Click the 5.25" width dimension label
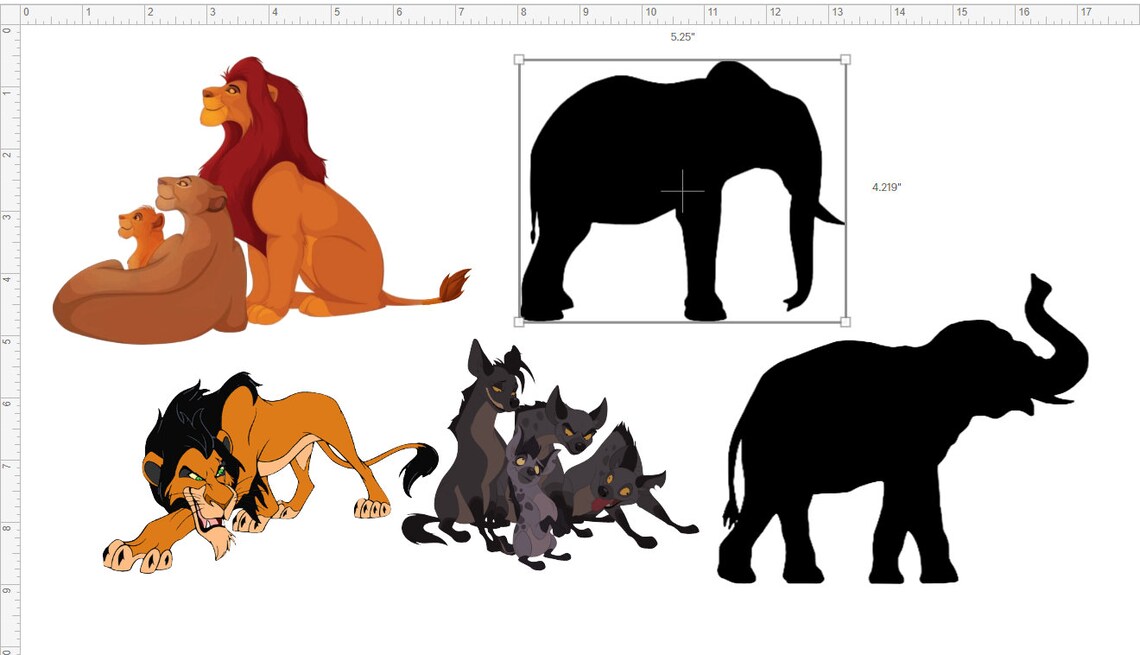1140x655 pixels. point(683,37)
